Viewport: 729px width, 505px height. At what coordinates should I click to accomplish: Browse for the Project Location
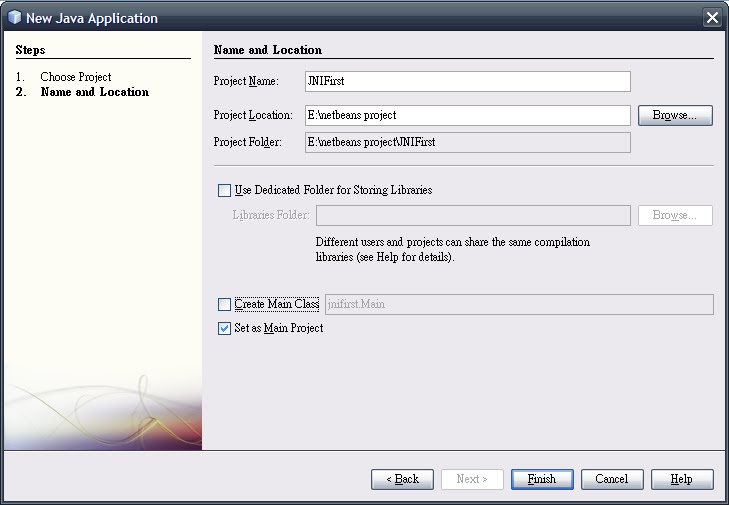click(675, 115)
